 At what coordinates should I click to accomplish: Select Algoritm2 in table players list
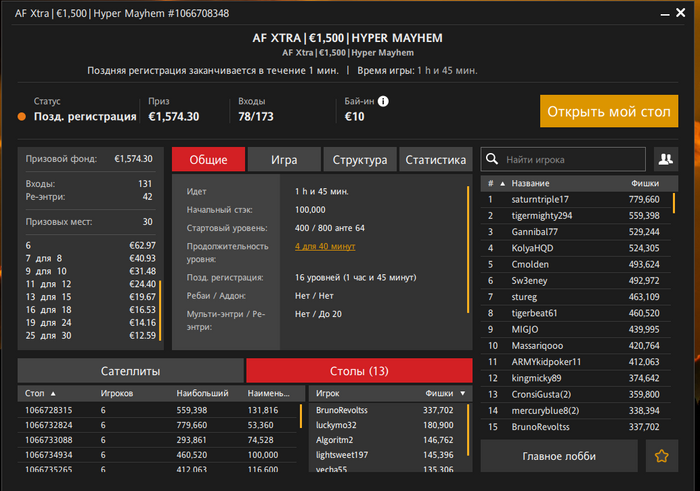pos(388,440)
